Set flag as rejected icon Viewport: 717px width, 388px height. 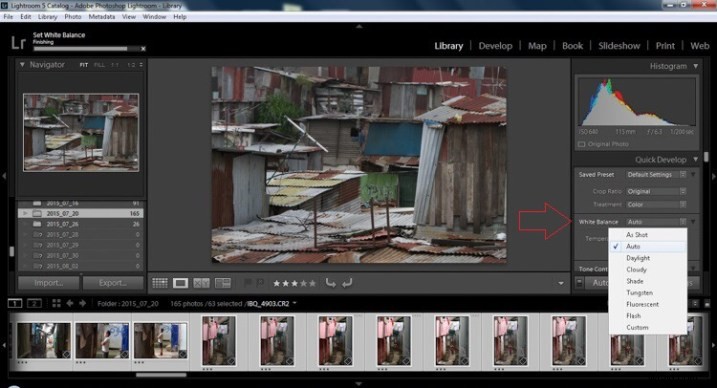(x=260, y=283)
